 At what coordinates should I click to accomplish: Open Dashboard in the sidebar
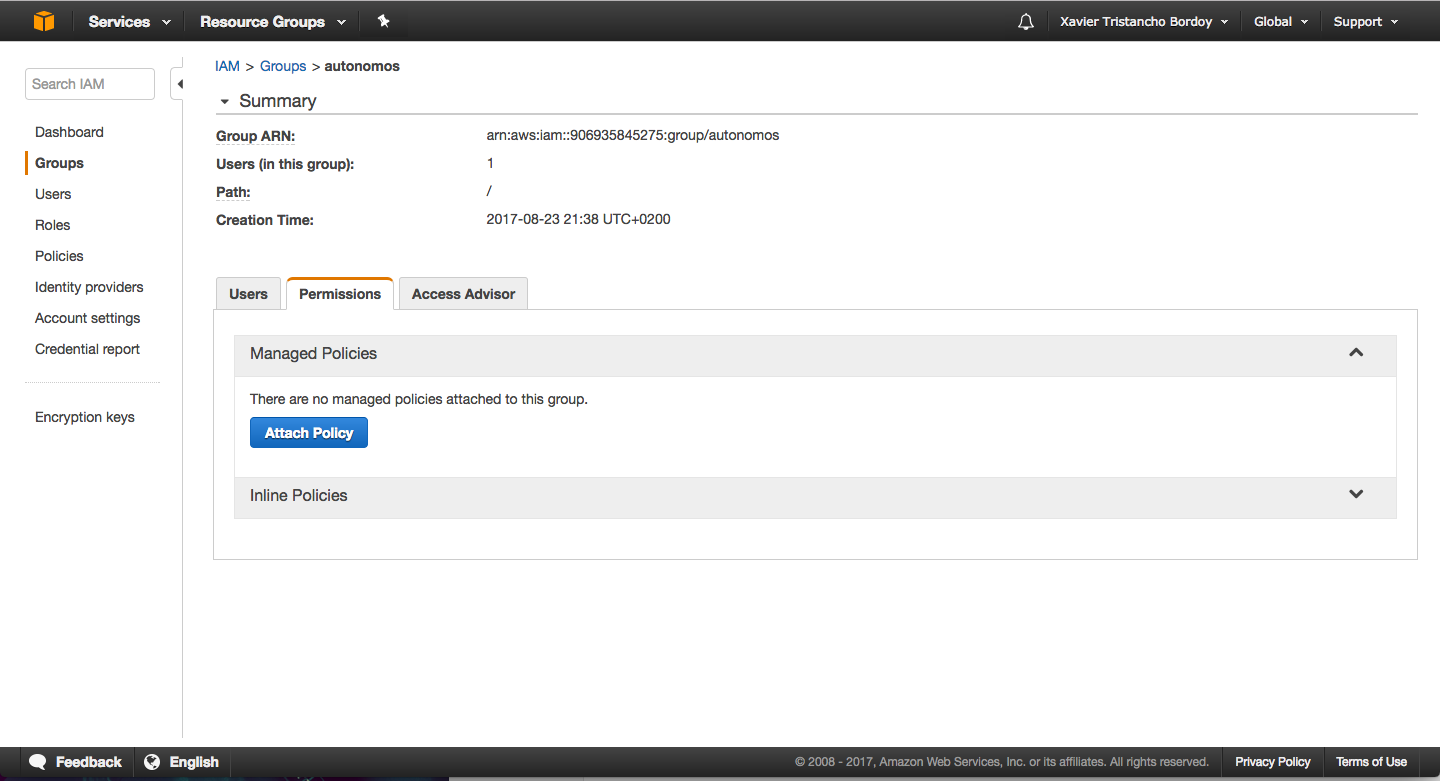coord(69,132)
